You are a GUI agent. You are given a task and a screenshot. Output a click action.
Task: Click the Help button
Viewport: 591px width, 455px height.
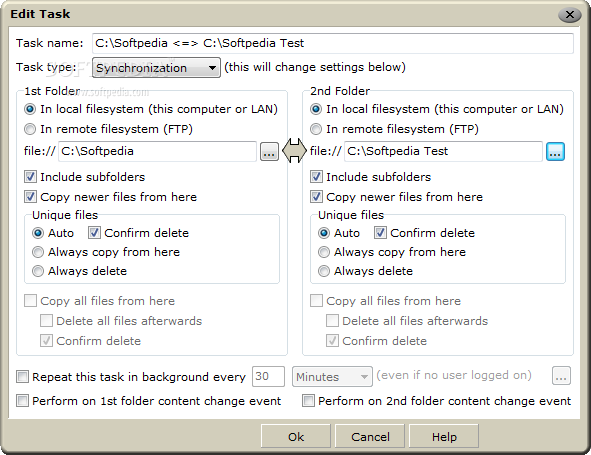[444, 437]
